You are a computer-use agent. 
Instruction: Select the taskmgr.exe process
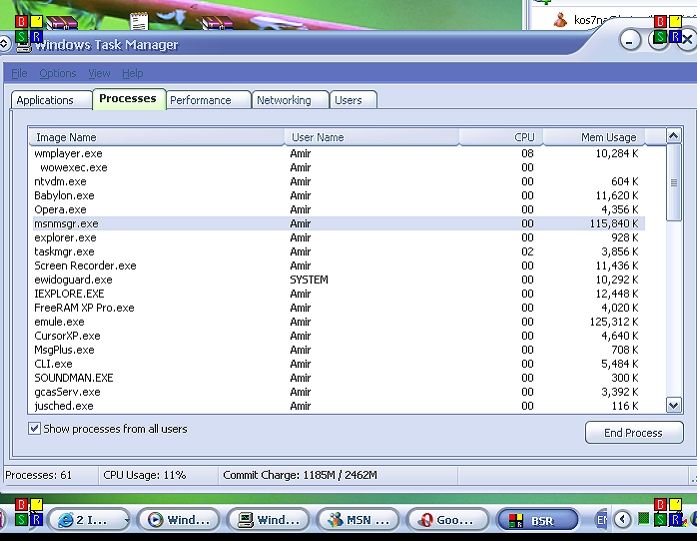[x=339, y=252]
